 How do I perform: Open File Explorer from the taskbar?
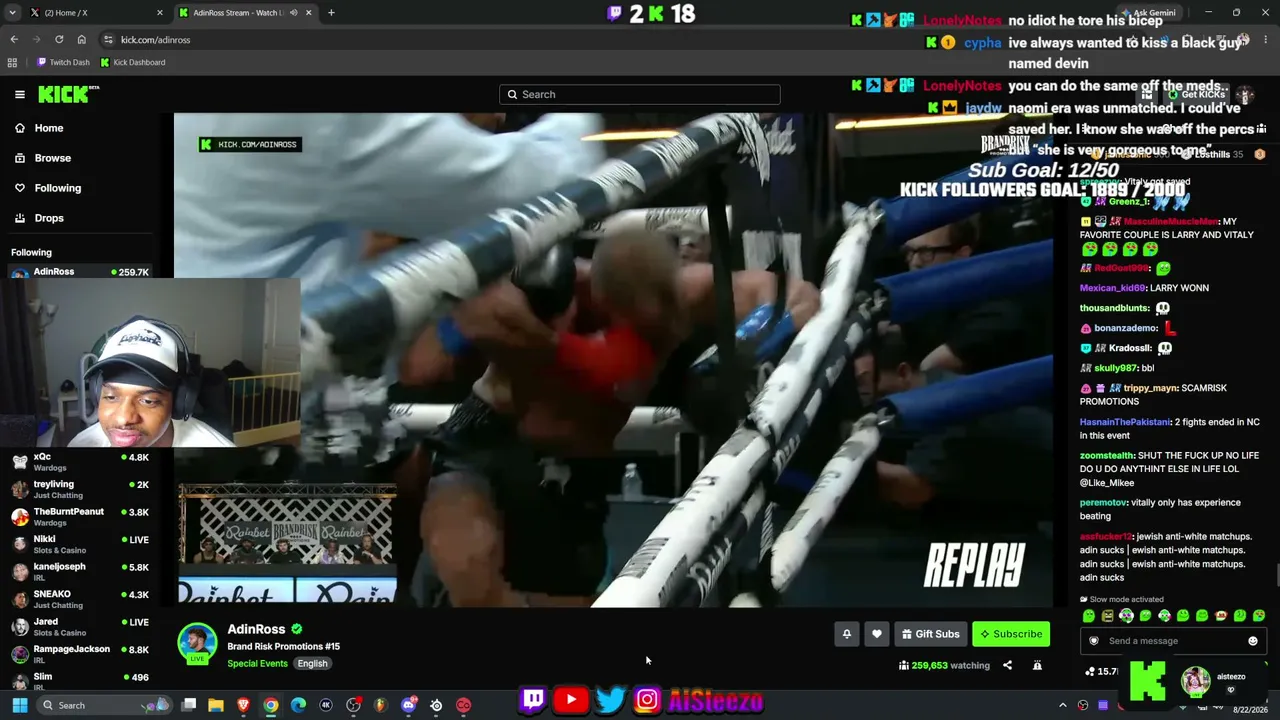pyautogui.click(x=216, y=705)
